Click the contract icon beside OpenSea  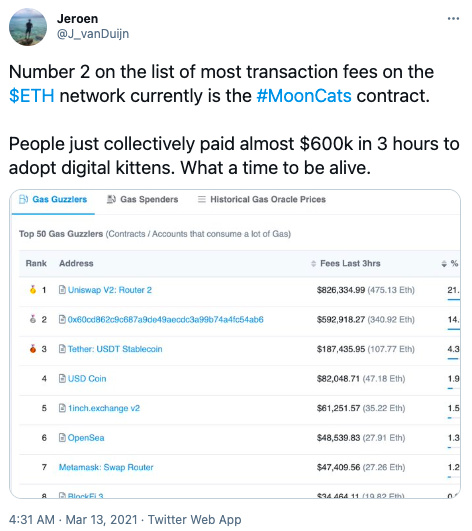(x=62, y=438)
